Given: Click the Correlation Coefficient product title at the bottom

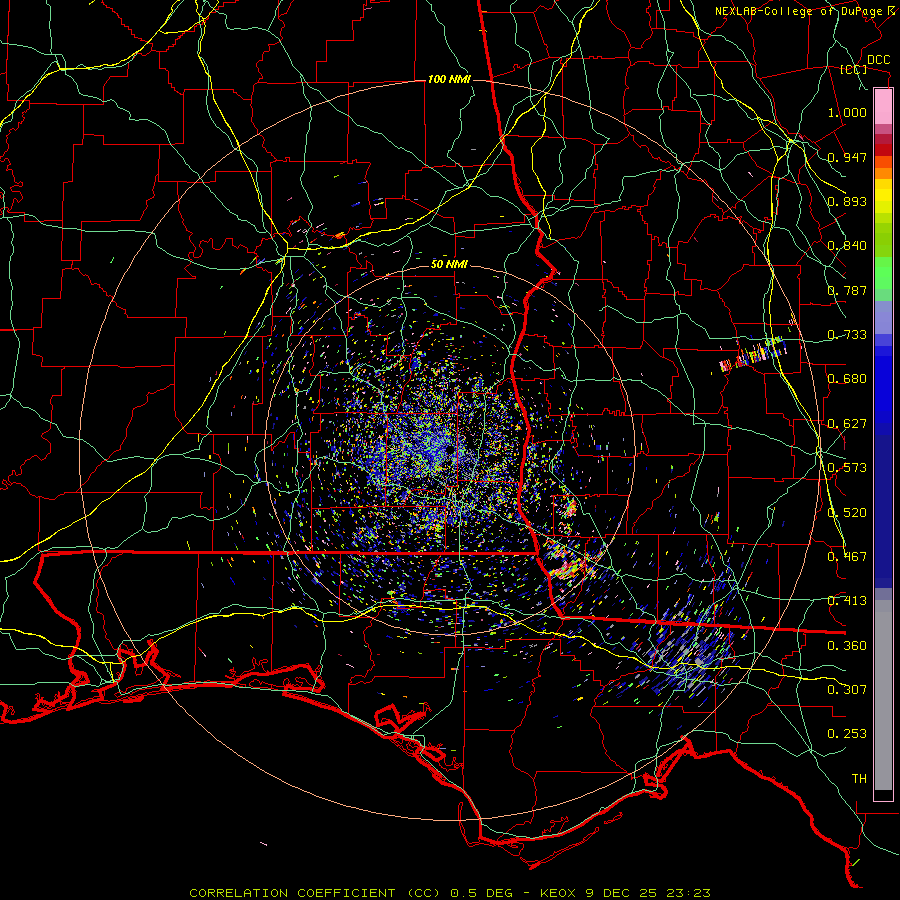Looking at the screenshot, I should click(450, 893).
